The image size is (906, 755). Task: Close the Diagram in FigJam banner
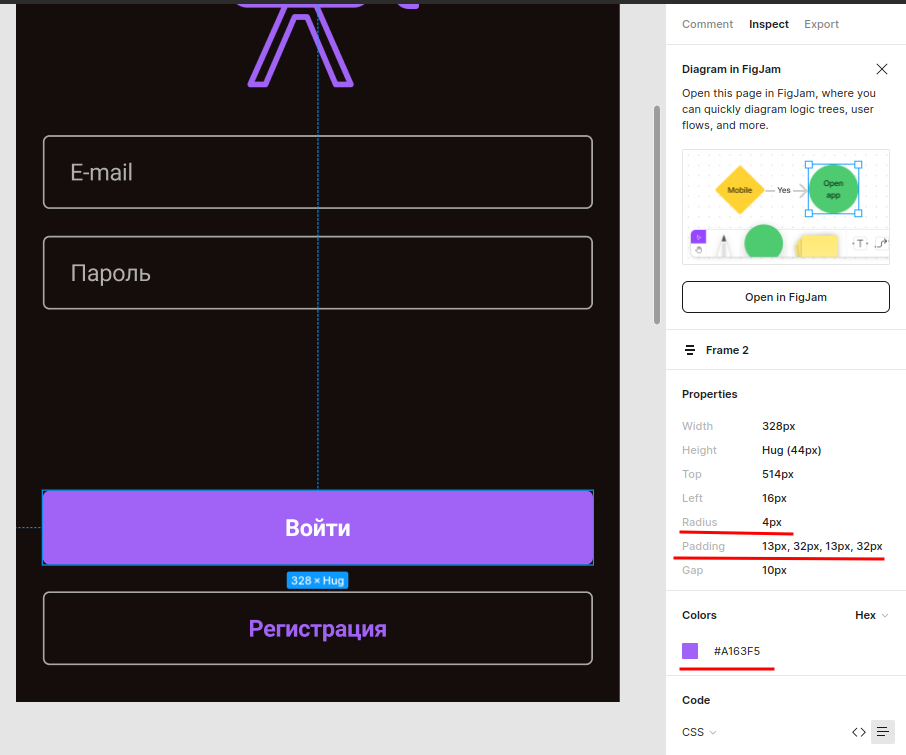pyautogui.click(x=881, y=70)
